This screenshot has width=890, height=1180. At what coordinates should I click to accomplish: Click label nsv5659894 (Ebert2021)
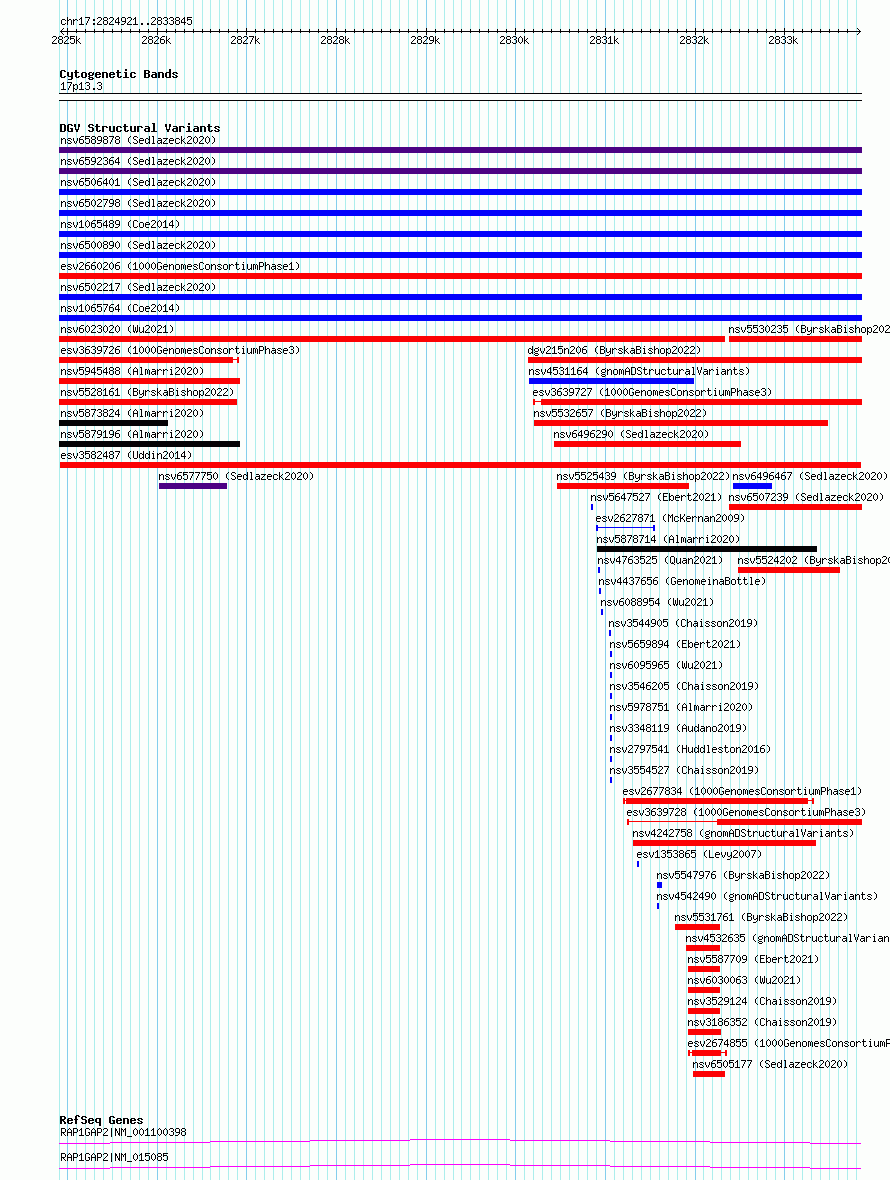[675, 646]
